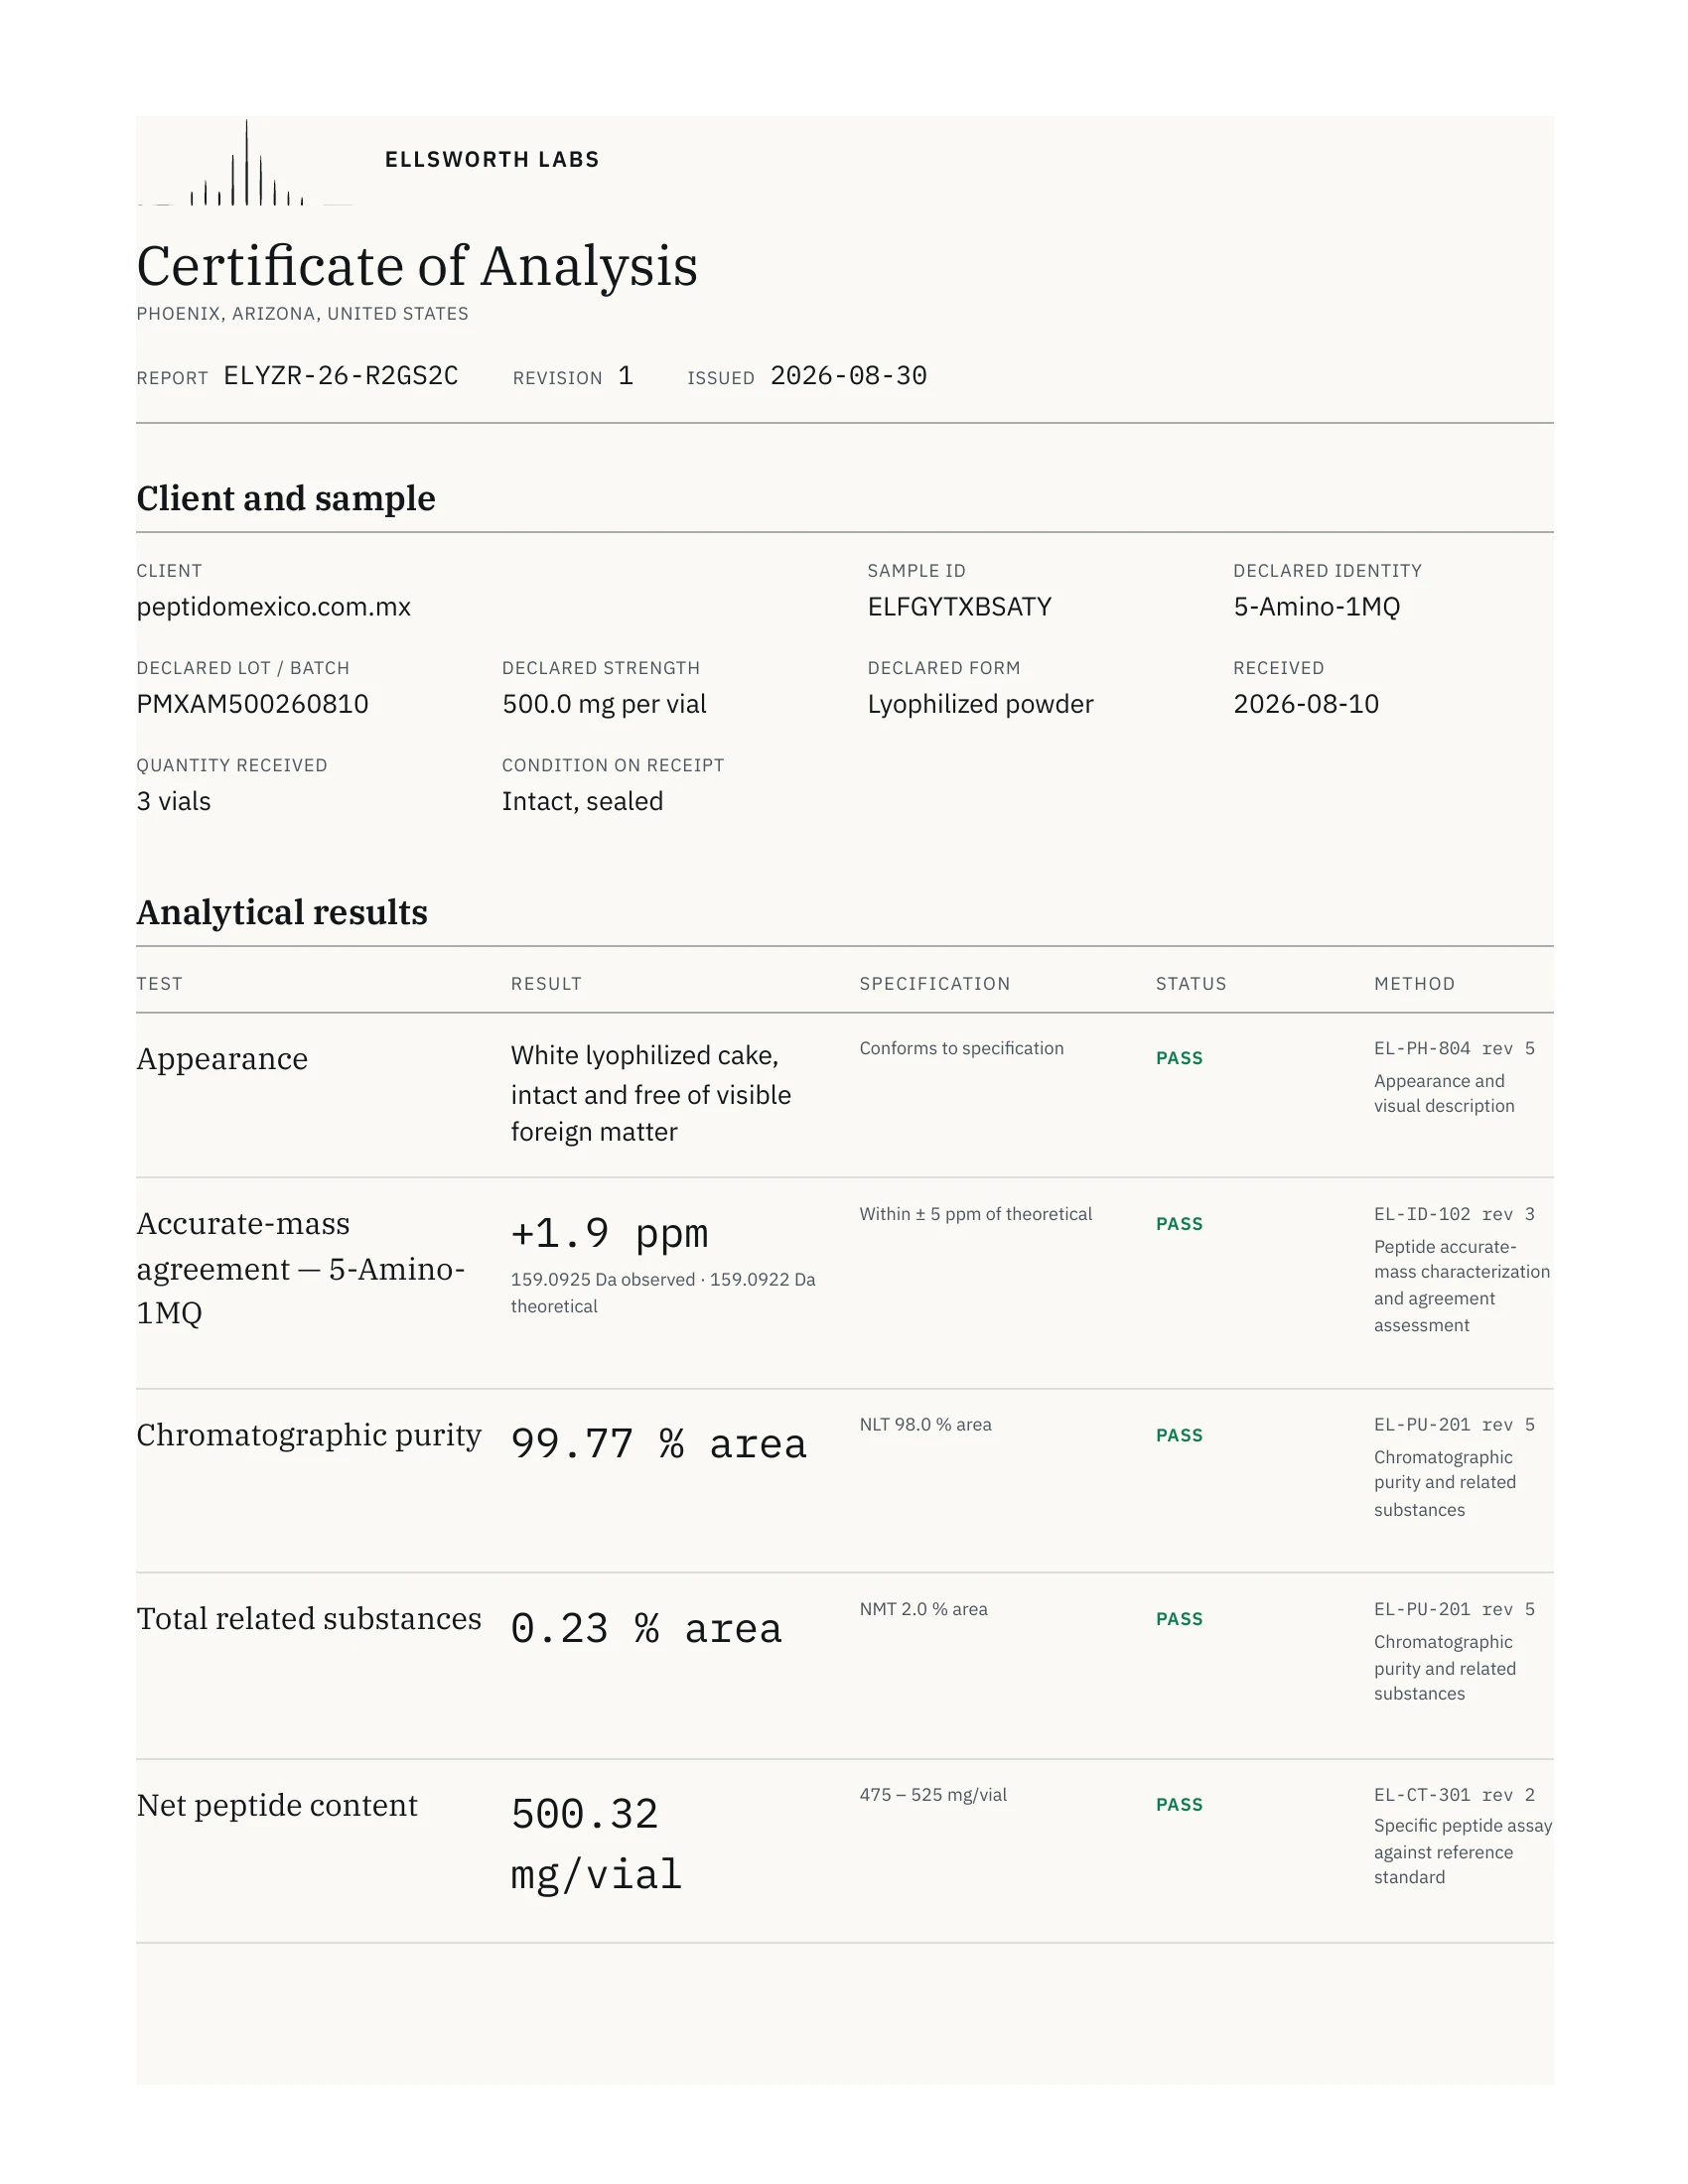Viewport: 1688px width, 2184px height.
Task: Select the SPECIFICATION column header
Action: [x=935, y=984]
